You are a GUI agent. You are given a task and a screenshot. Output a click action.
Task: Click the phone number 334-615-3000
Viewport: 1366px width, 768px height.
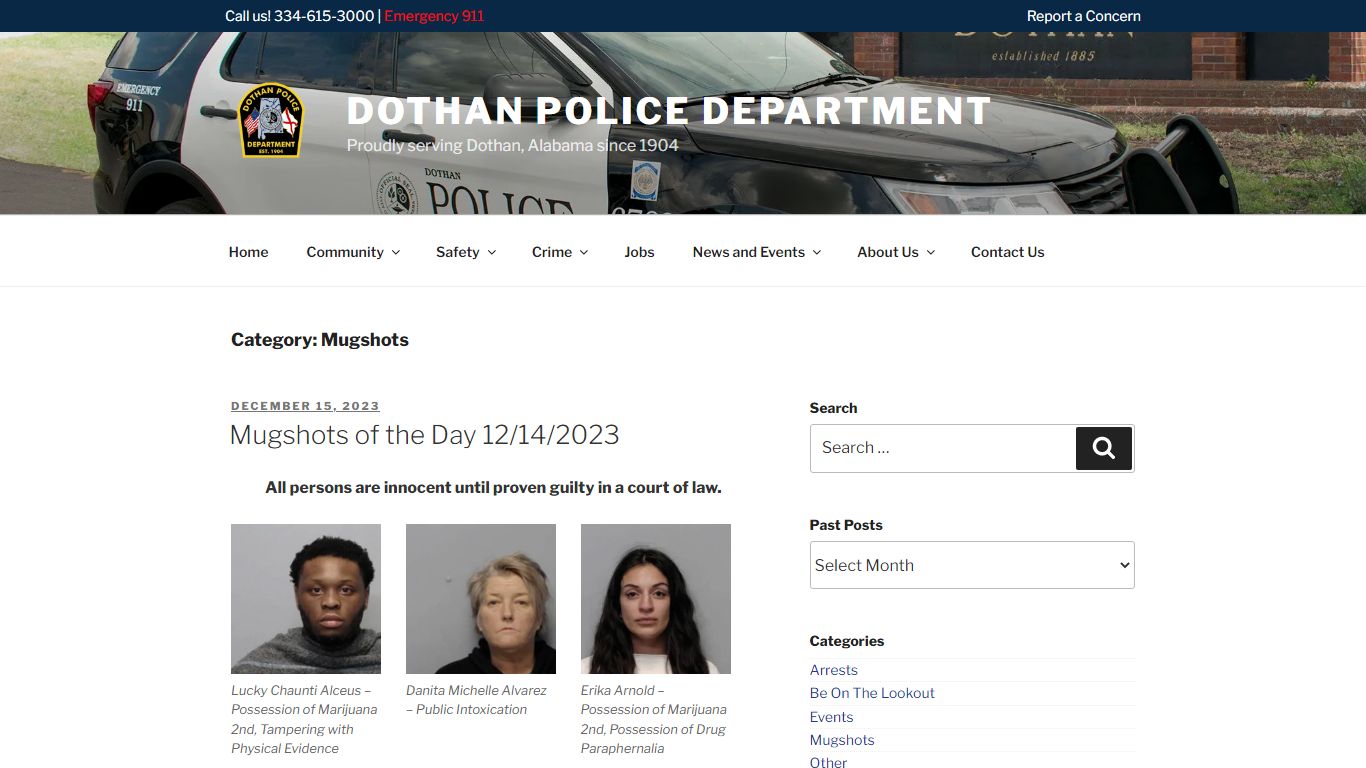pyautogui.click(x=324, y=16)
